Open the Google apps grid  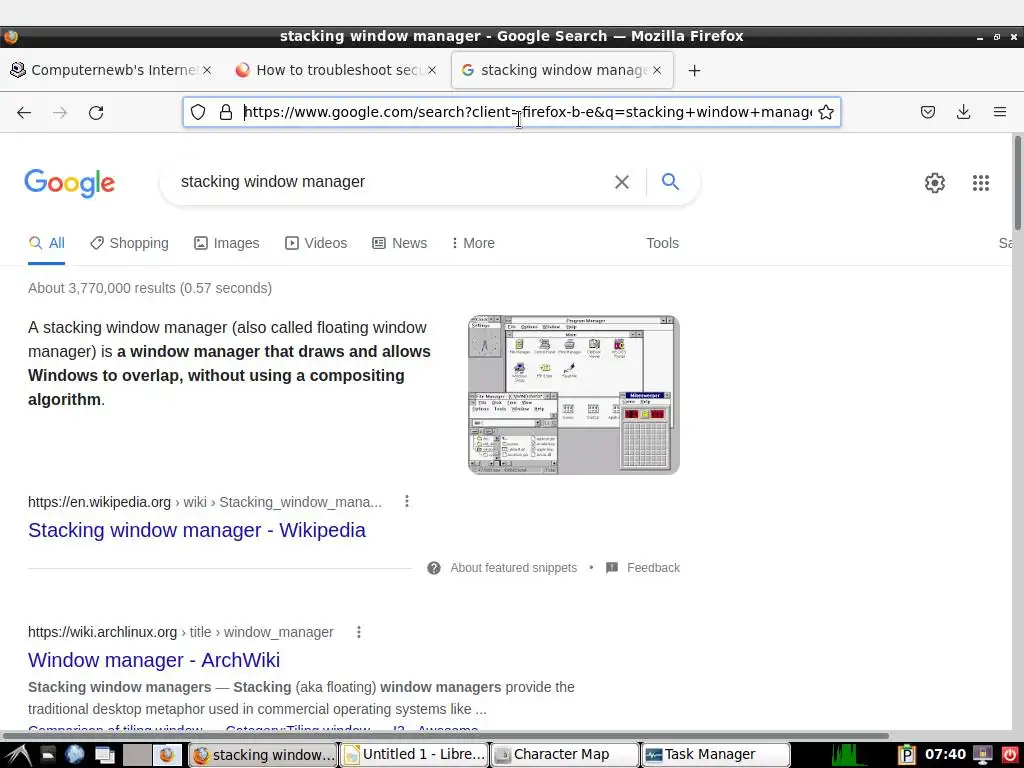tap(980, 183)
